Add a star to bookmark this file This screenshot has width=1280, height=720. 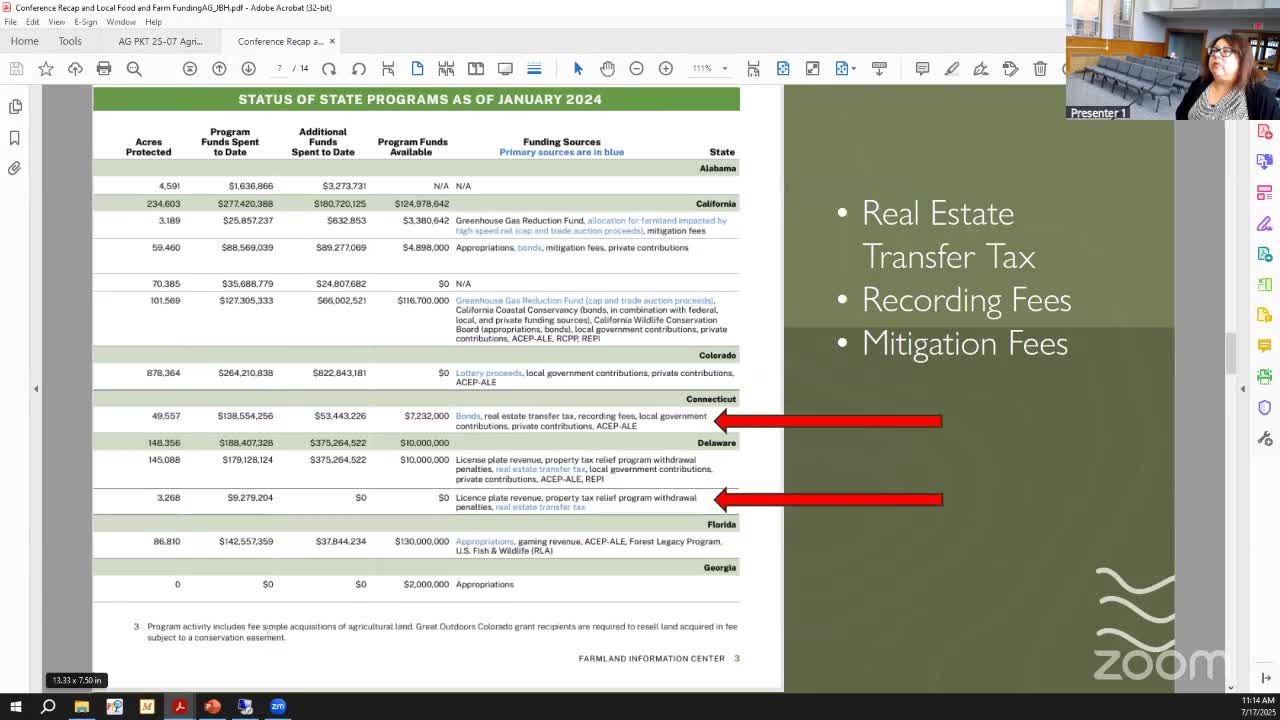pos(46,68)
